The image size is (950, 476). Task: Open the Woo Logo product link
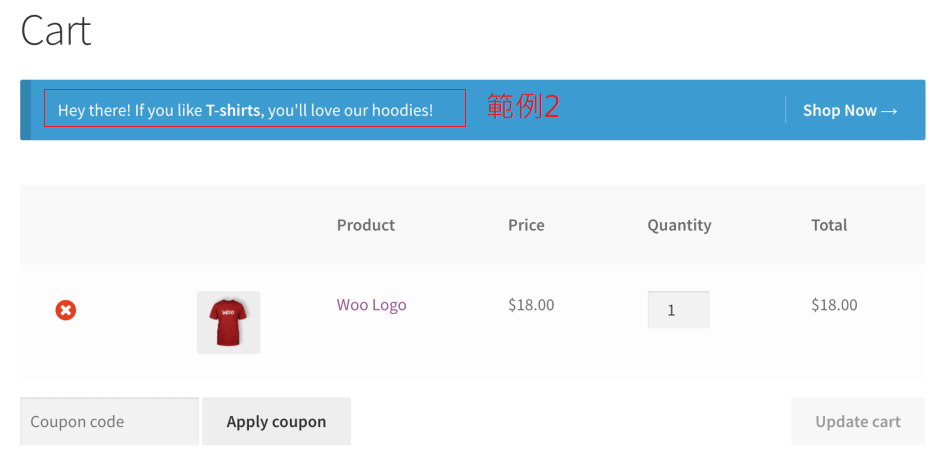point(371,305)
